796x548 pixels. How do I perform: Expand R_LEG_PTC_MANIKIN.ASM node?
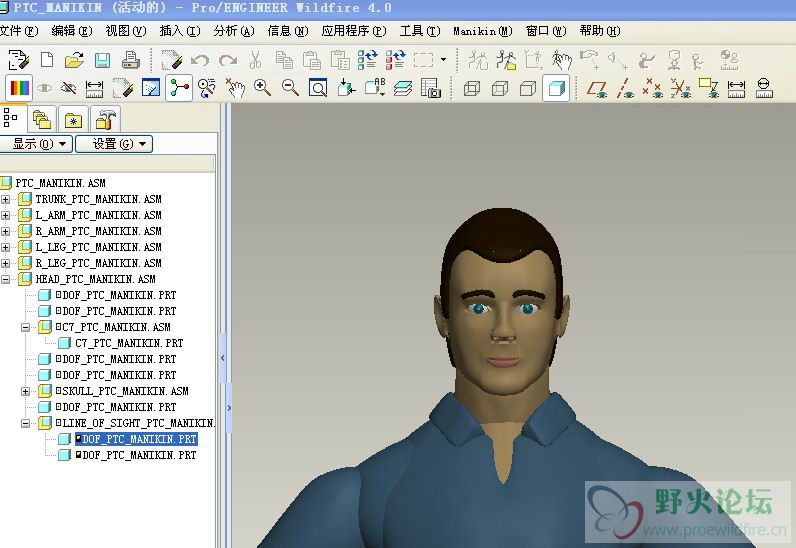6,264
